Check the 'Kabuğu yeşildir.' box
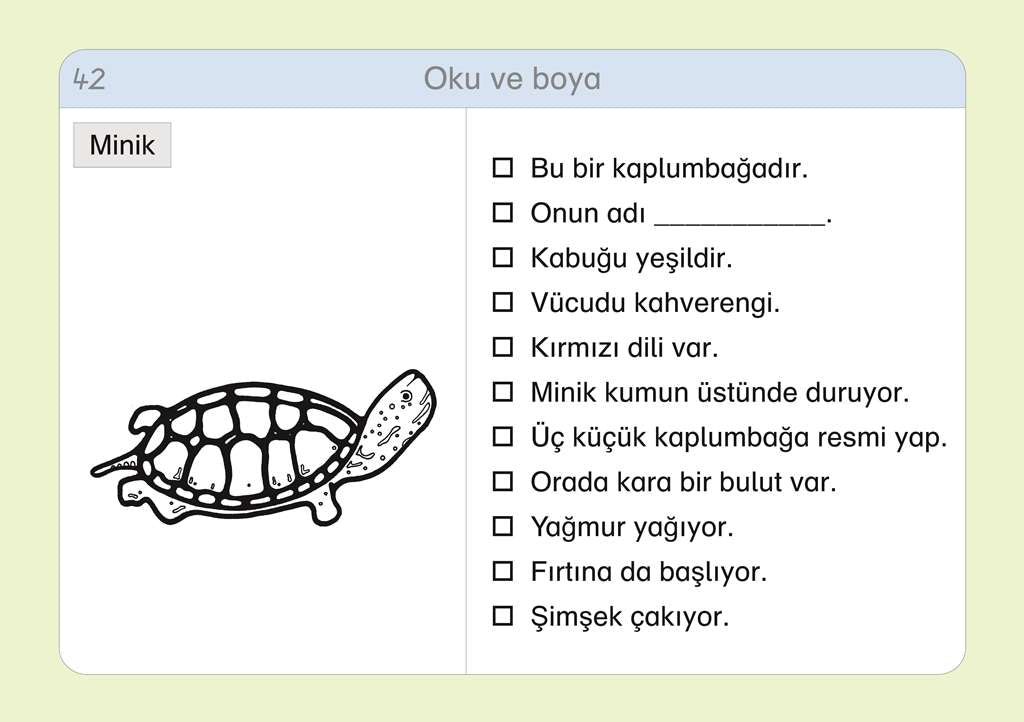The image size is (1024, 722). [502, 258]
